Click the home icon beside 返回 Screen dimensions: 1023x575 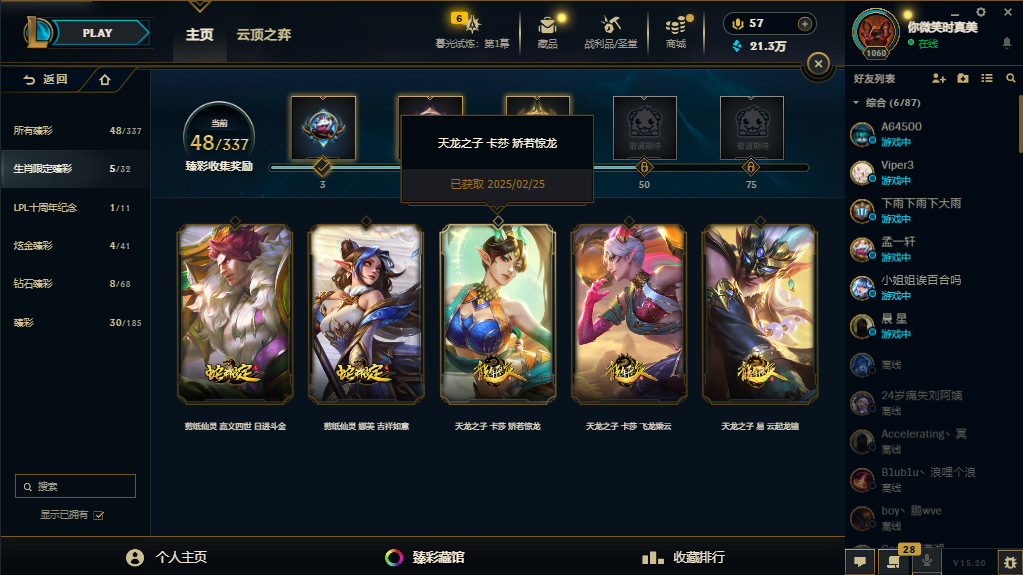pos(104,80)
